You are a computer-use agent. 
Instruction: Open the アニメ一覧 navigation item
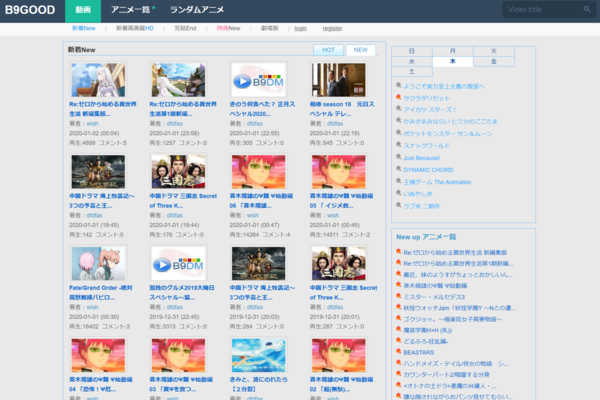[x=132, y=10]
